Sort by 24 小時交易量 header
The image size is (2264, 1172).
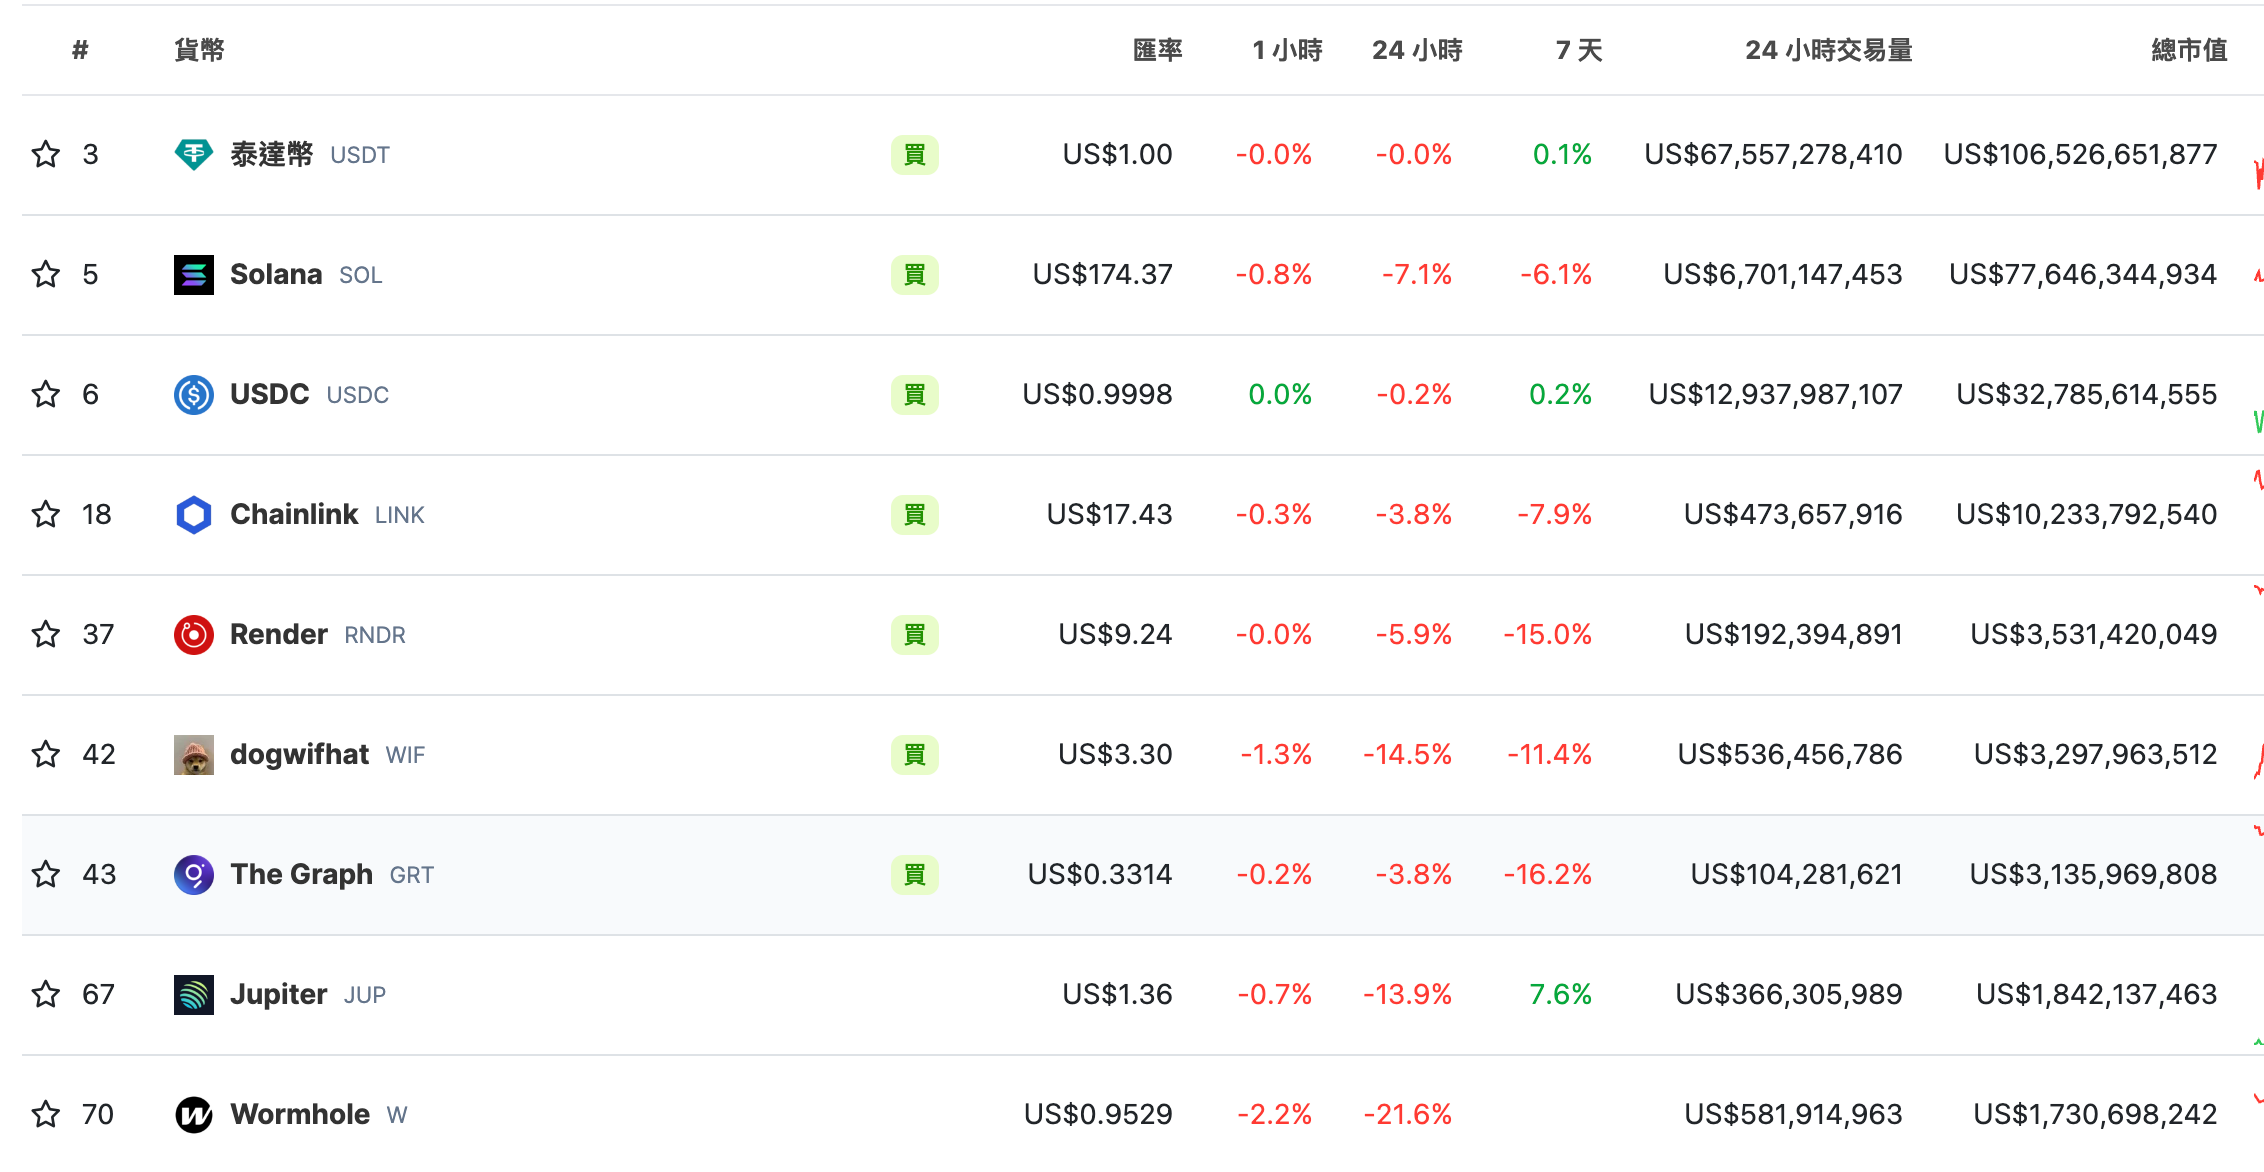click(1828, 50)
